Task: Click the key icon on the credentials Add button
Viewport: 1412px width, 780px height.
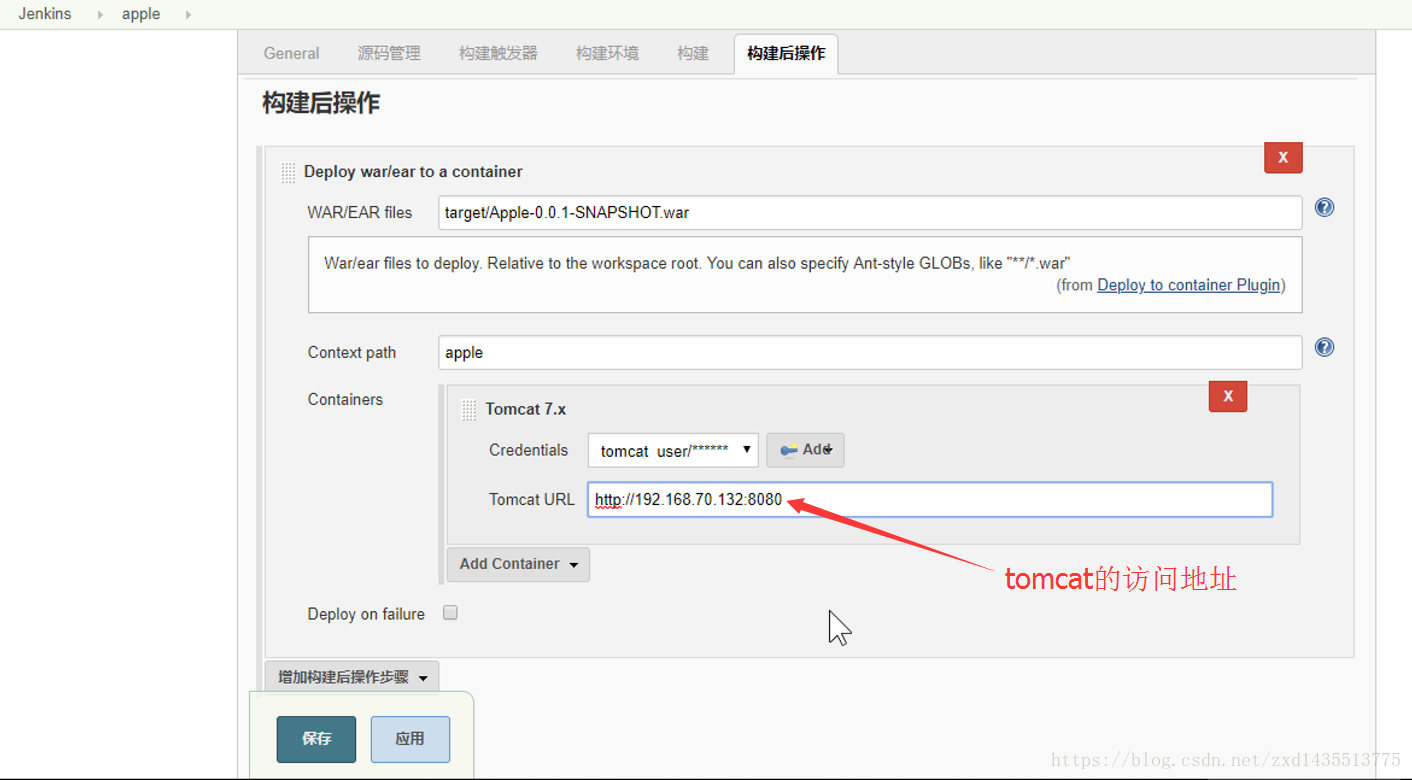Action: 789,450
